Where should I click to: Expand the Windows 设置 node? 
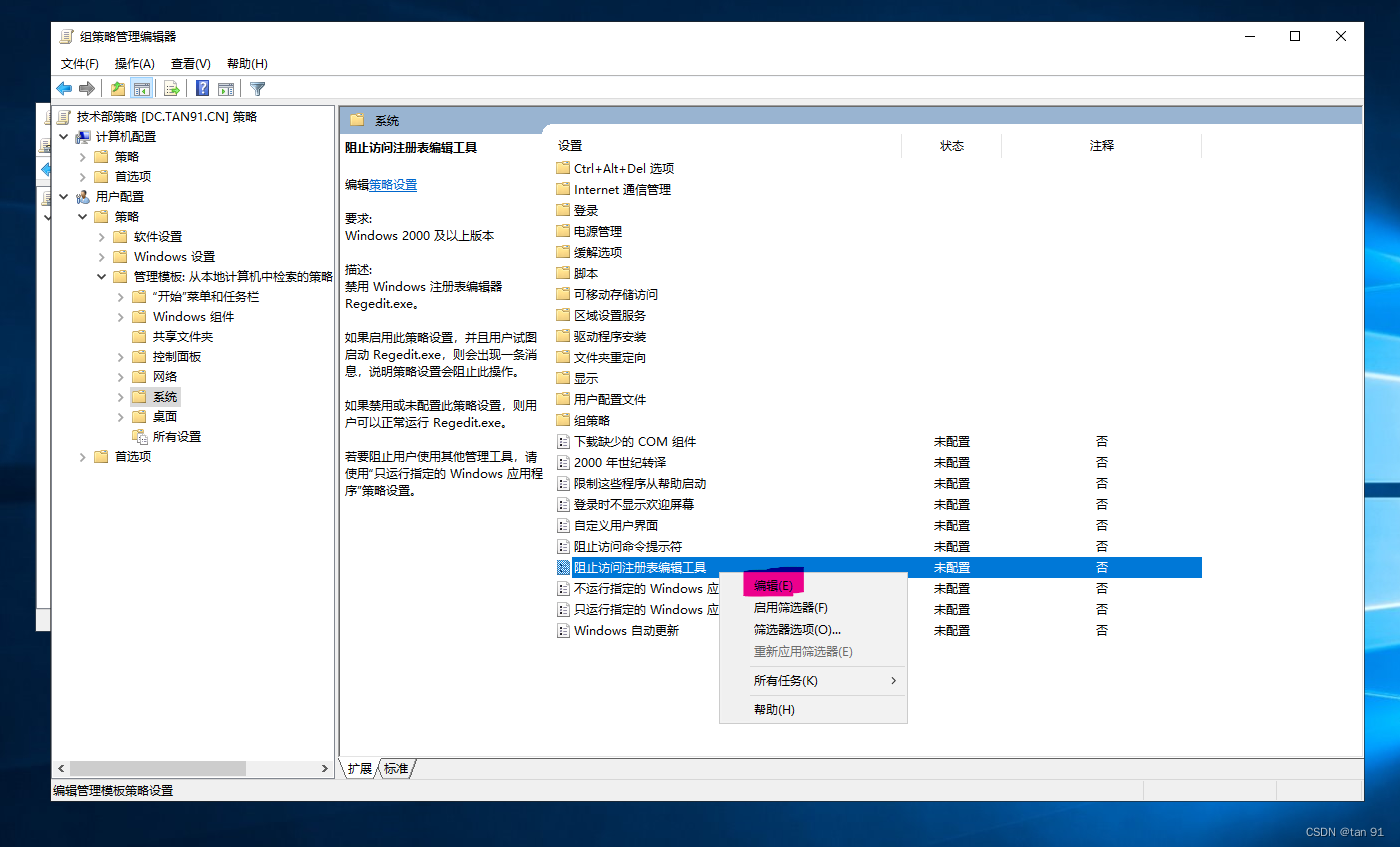(102, 256)
